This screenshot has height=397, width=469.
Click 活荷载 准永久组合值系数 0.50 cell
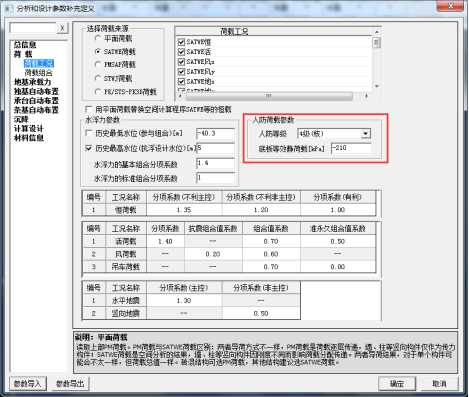338,241
